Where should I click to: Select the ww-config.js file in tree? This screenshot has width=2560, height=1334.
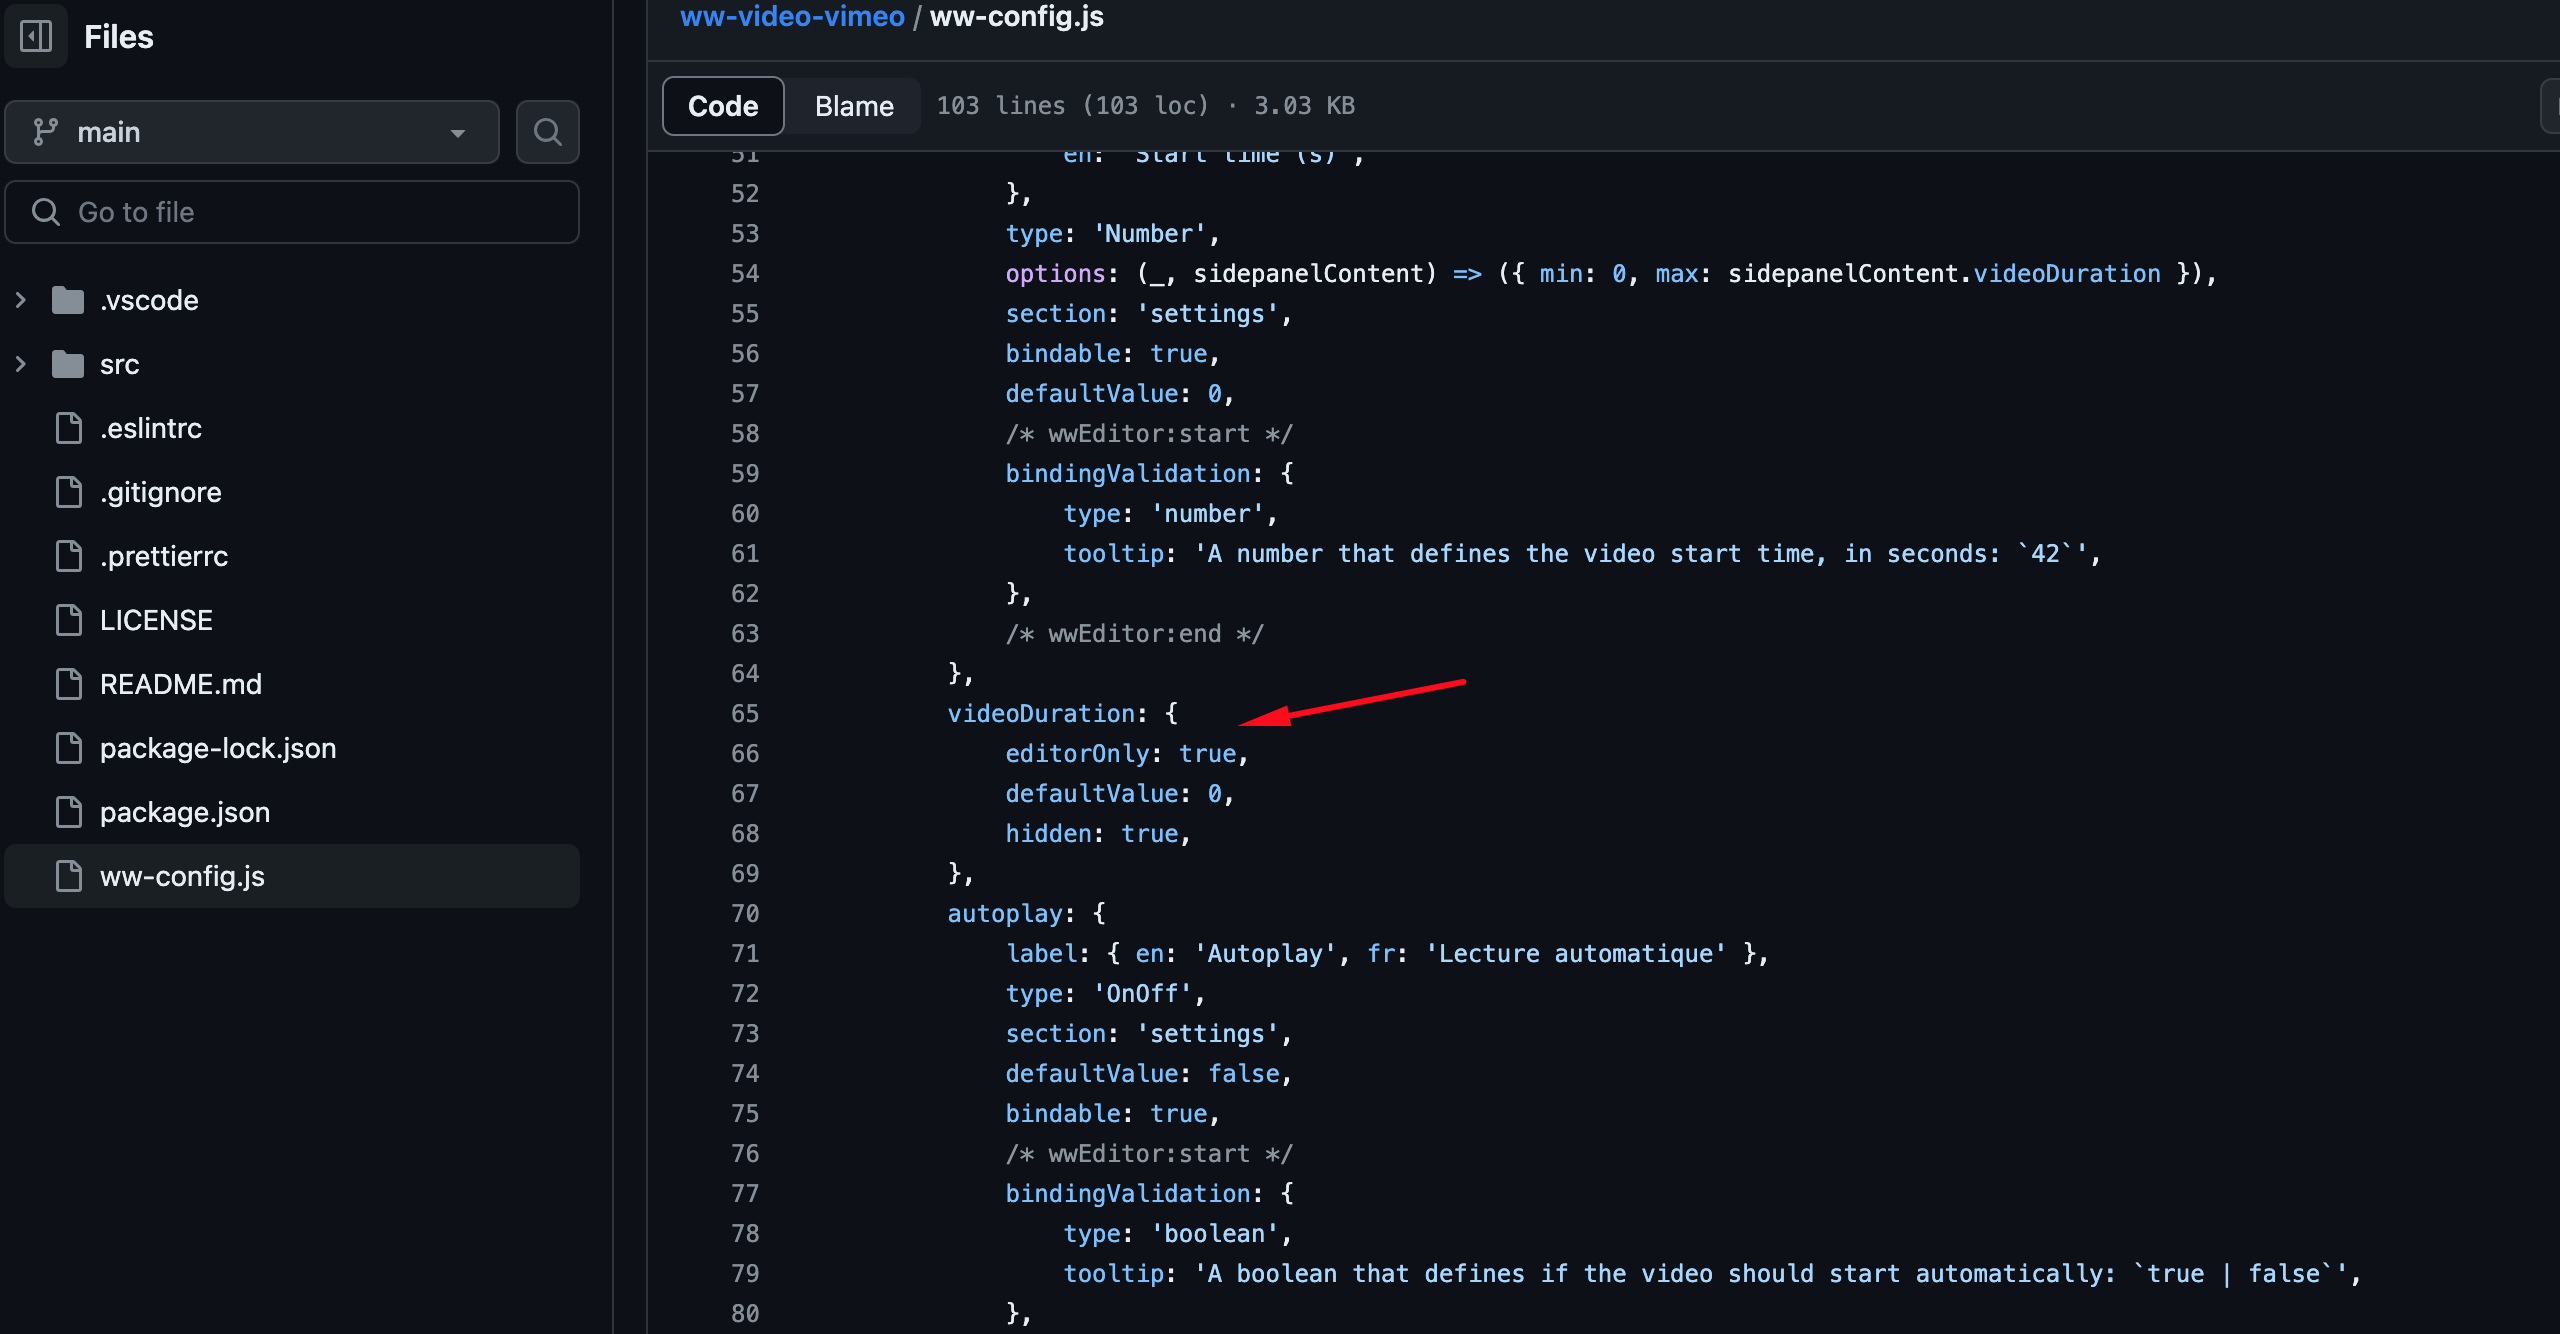coord(292,876)
